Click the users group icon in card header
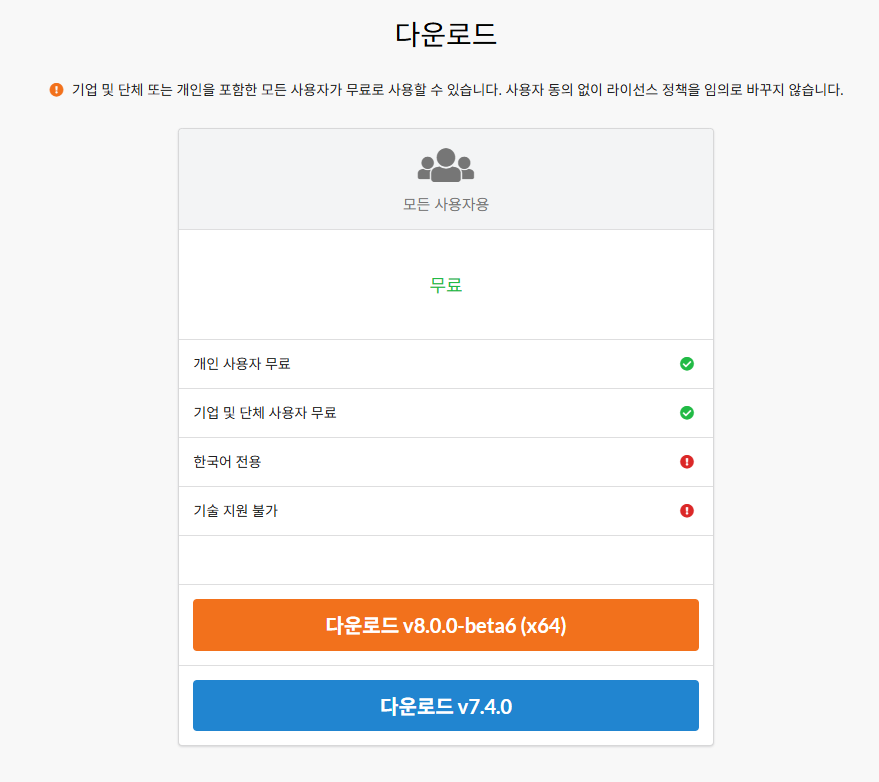This screenshot has width=879, height=782. pos(446,165)
